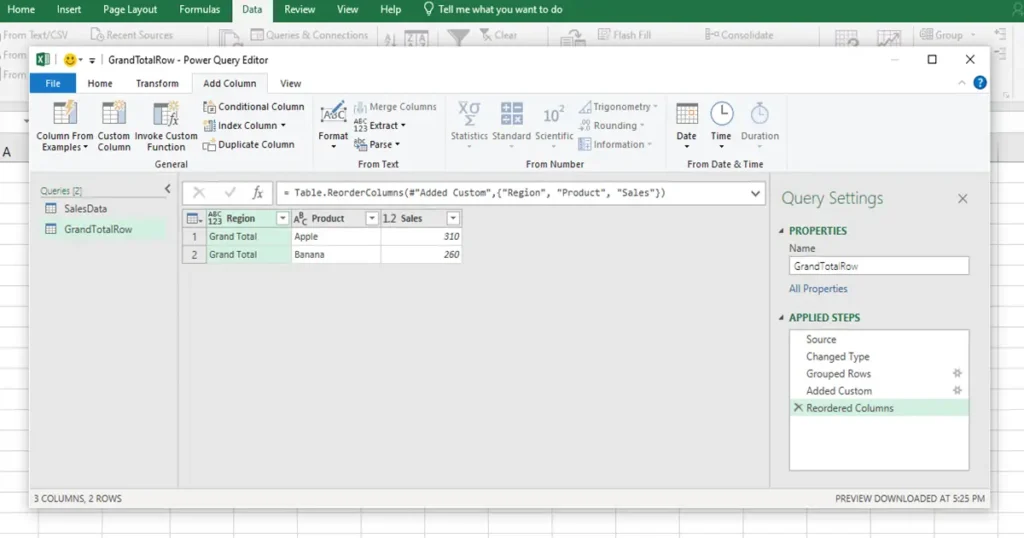This screenshot has height=538, width=1024.
Task: Select the Grouped Rows step
Action: (x=839, y=373)
